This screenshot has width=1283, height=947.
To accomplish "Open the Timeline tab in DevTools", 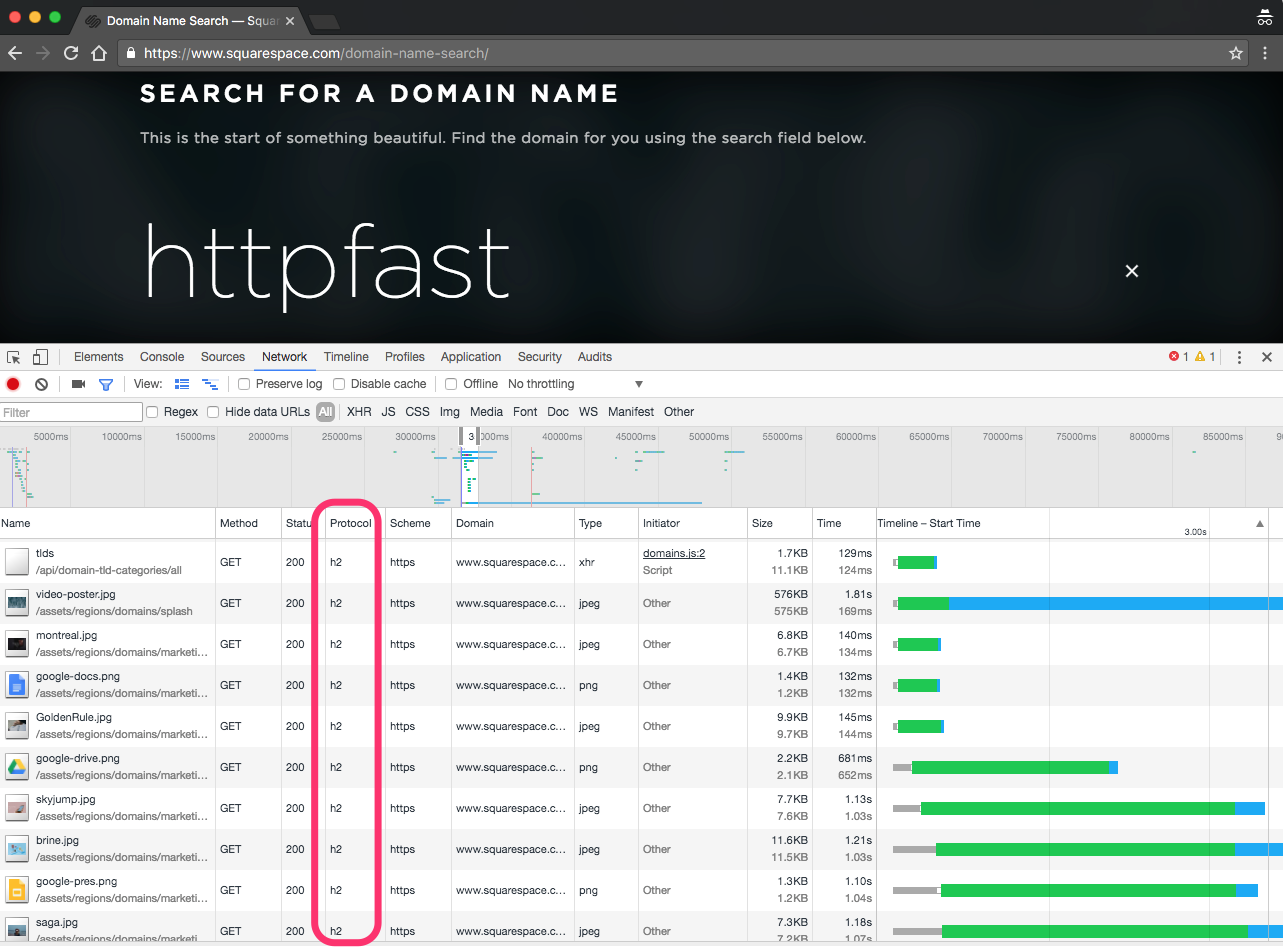I will pyautogui.click(x=346, y=357).
